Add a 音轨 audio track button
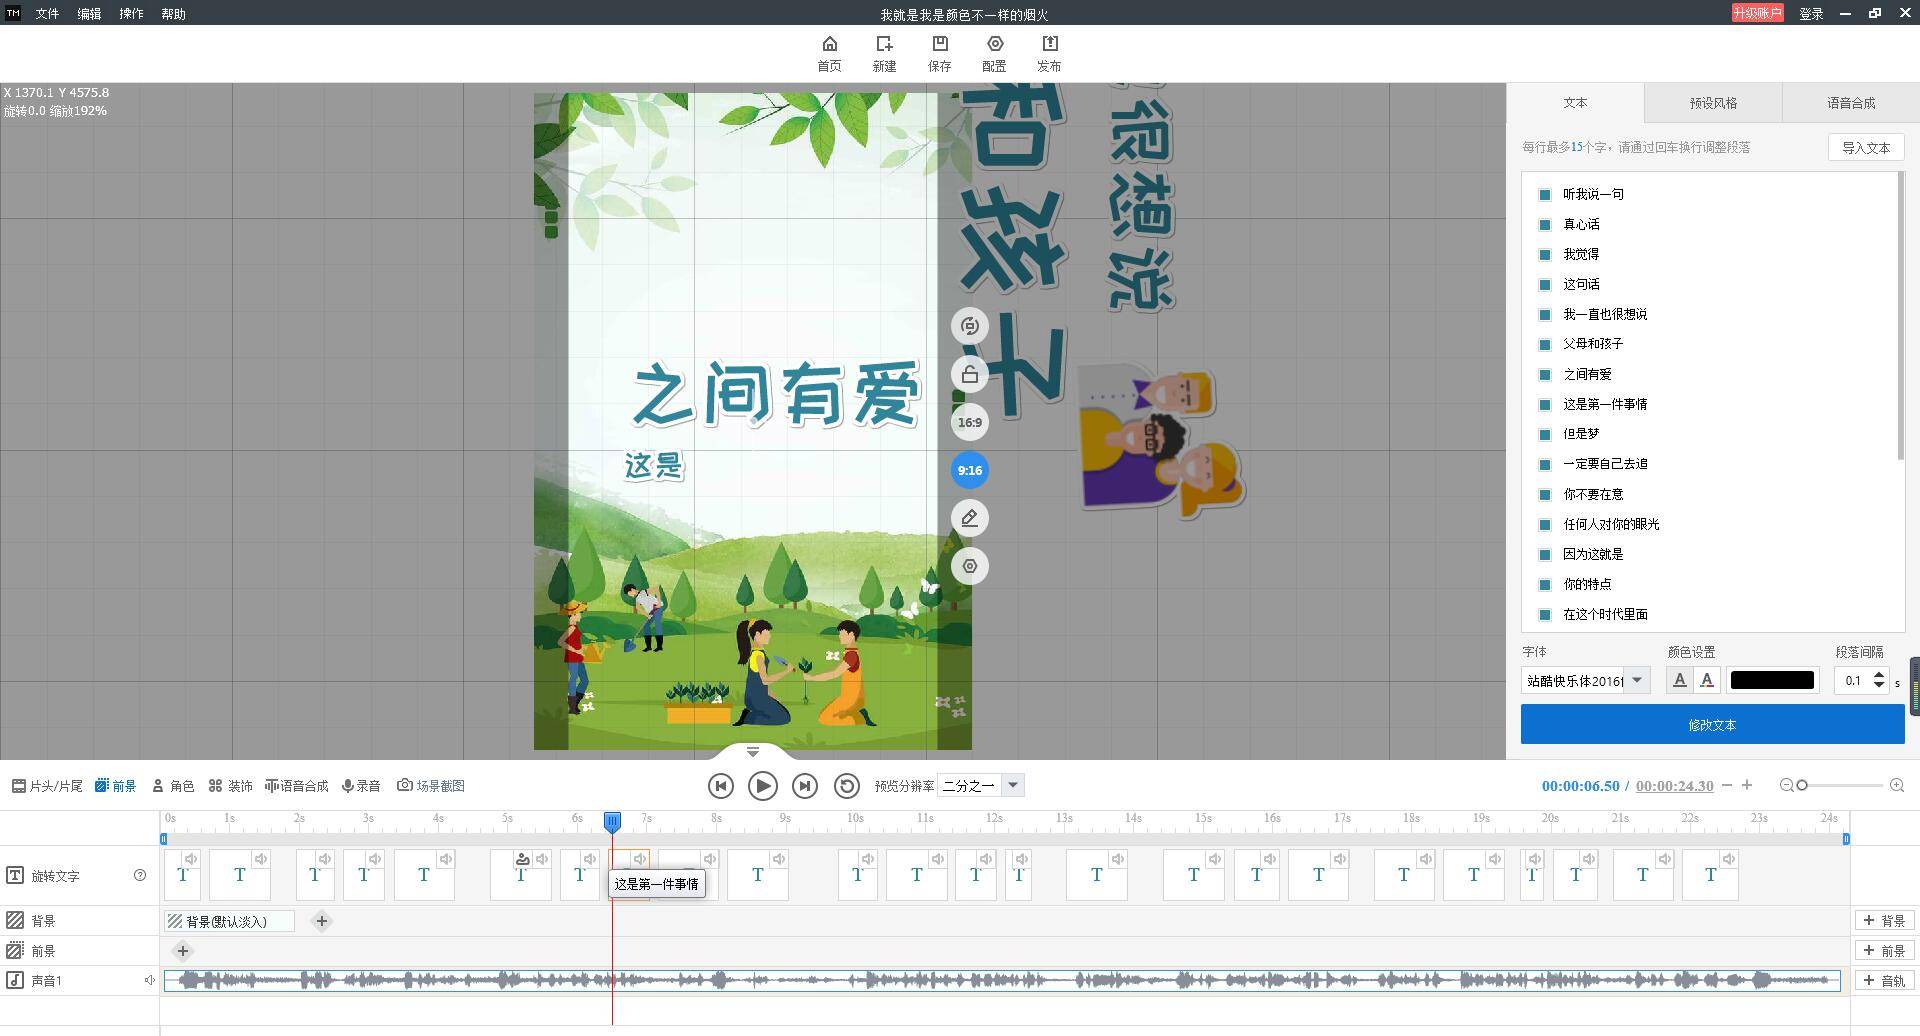The image size is (1920, 1036). [1884, 981]
